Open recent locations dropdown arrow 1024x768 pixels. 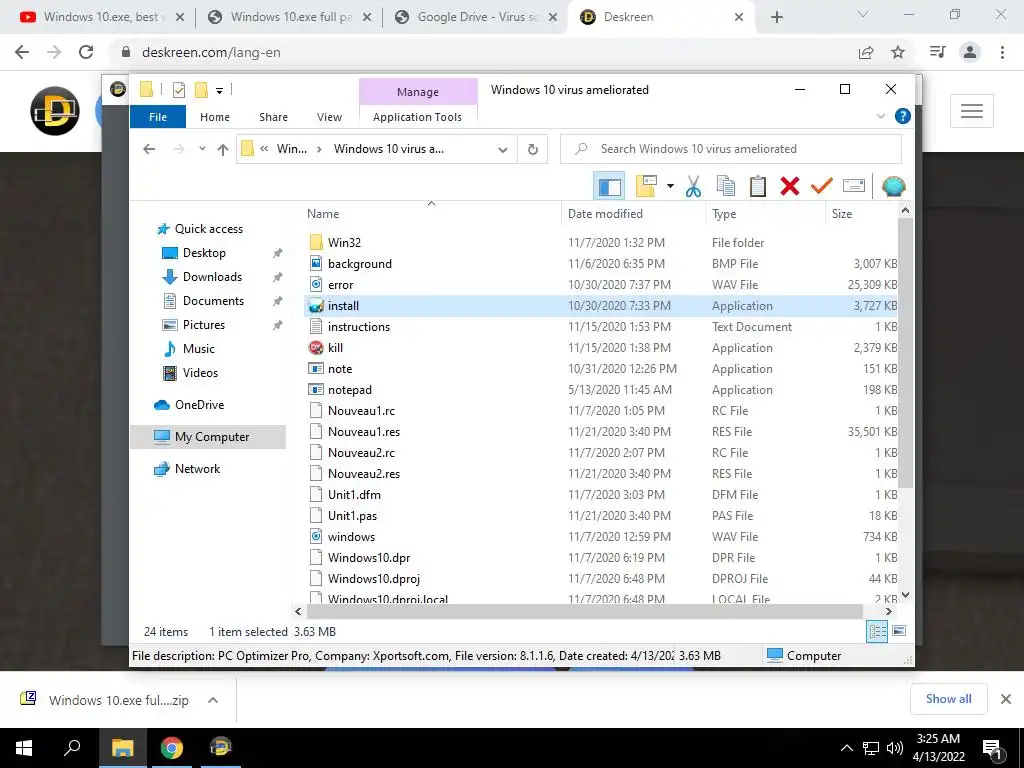[x=202, y=149]
